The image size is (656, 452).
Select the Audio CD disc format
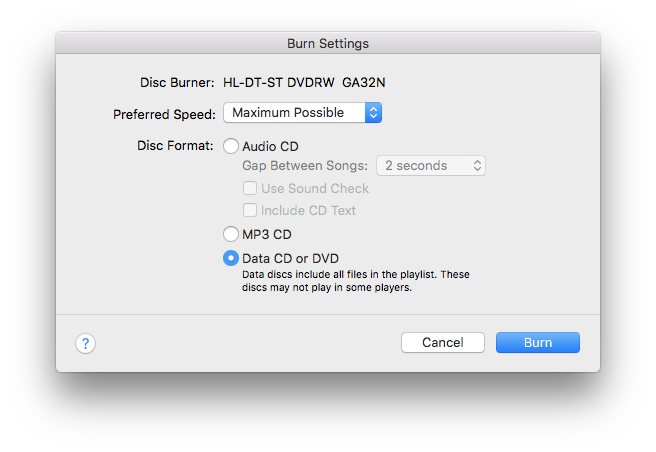point(231,146)
